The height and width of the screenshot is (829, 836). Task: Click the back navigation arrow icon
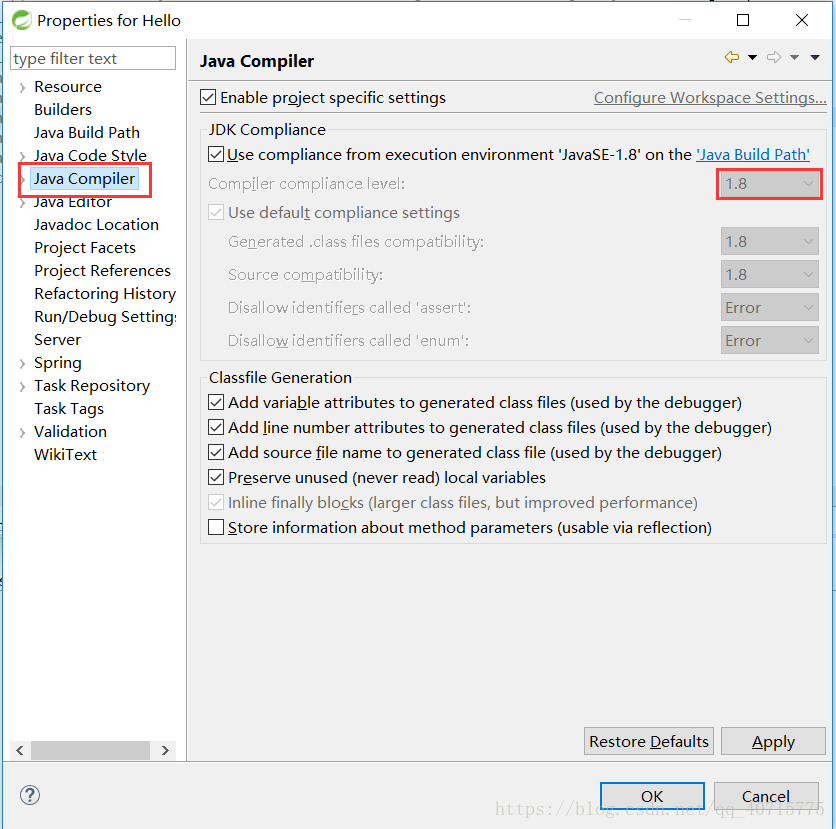coord(732,57)
